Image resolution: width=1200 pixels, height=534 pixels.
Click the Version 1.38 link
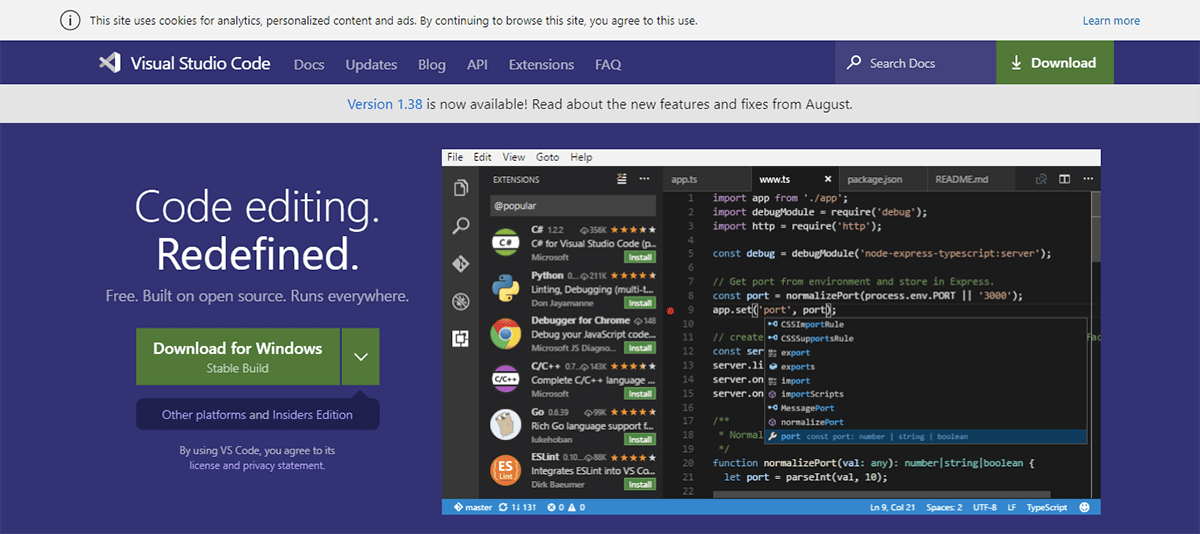coord(384,104)
